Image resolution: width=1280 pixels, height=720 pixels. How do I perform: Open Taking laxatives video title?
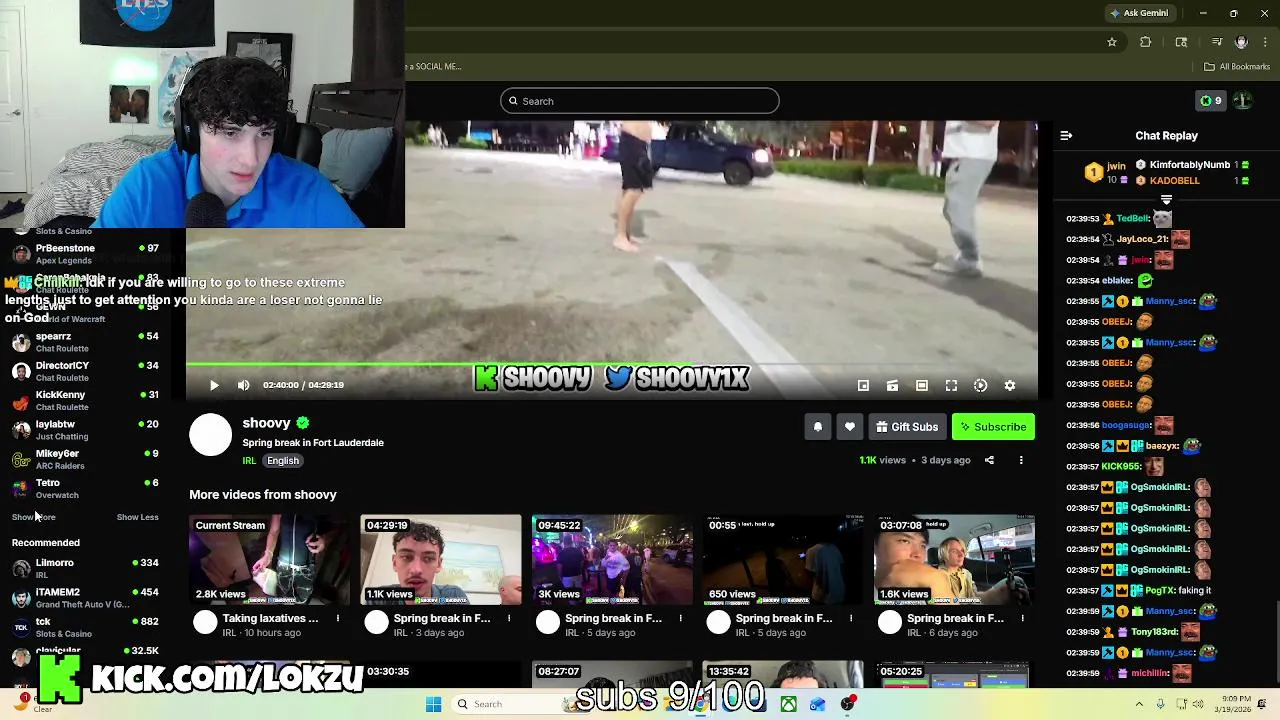(270, 618)
